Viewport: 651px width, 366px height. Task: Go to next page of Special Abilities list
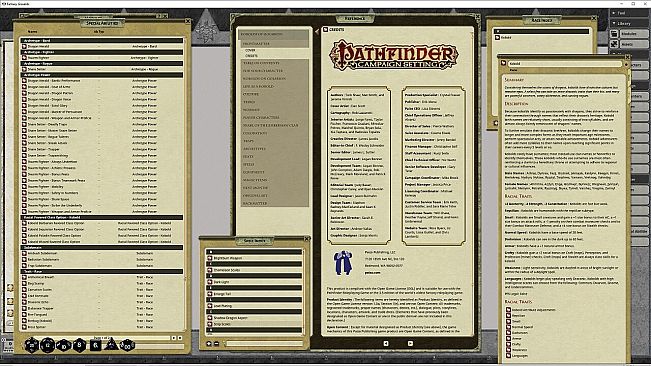click(x=180, y=338)
